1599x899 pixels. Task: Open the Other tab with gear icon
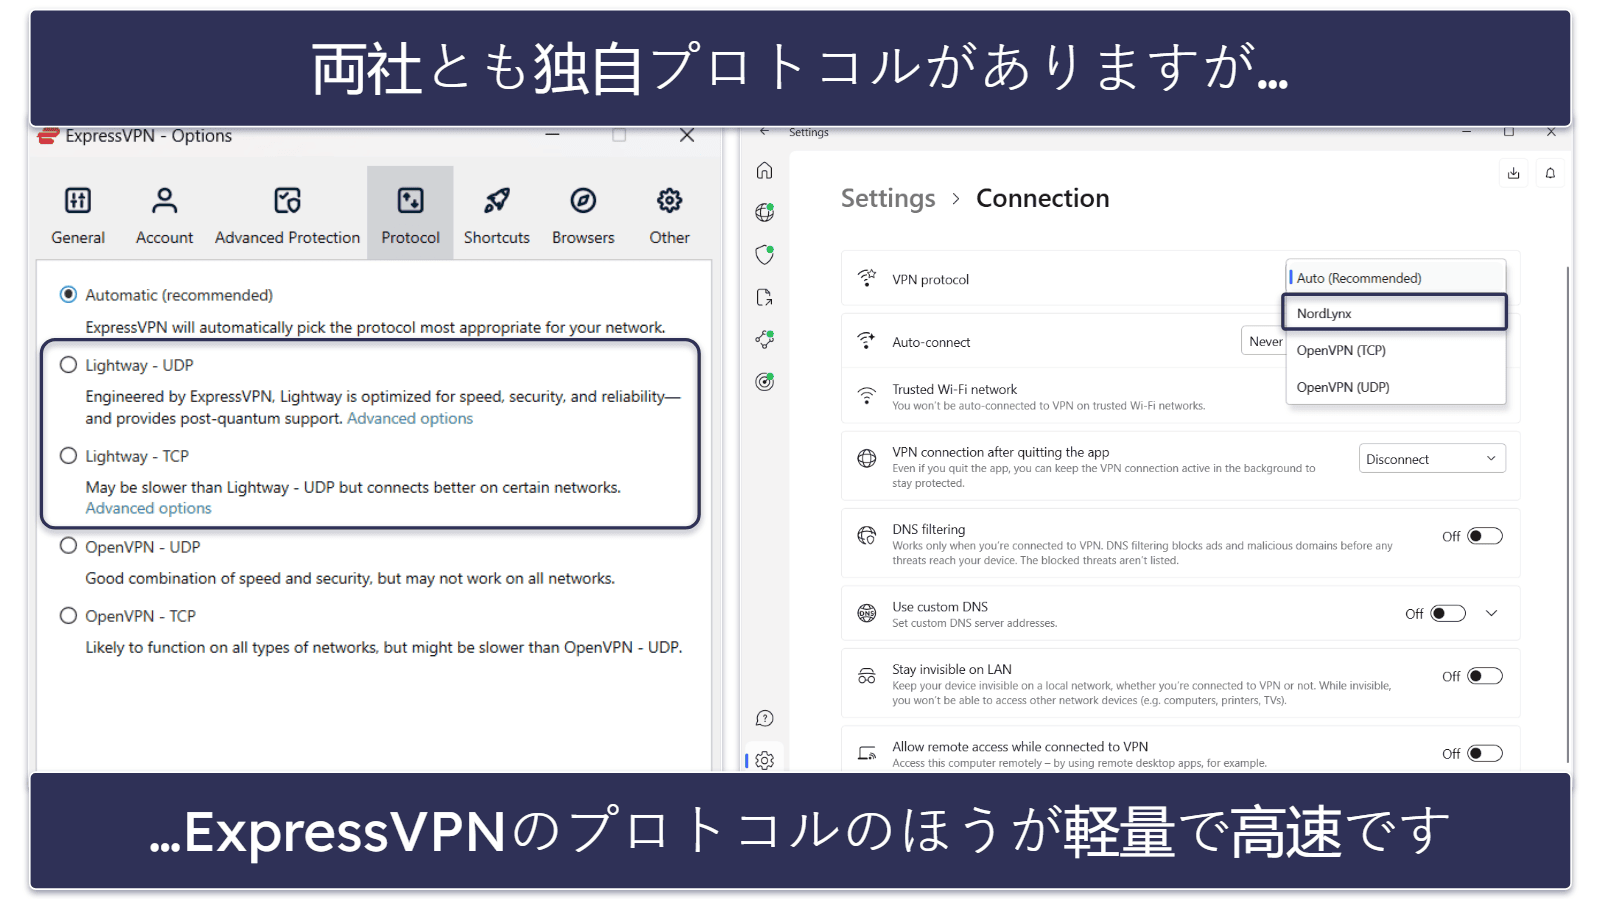tap(669, 214)
